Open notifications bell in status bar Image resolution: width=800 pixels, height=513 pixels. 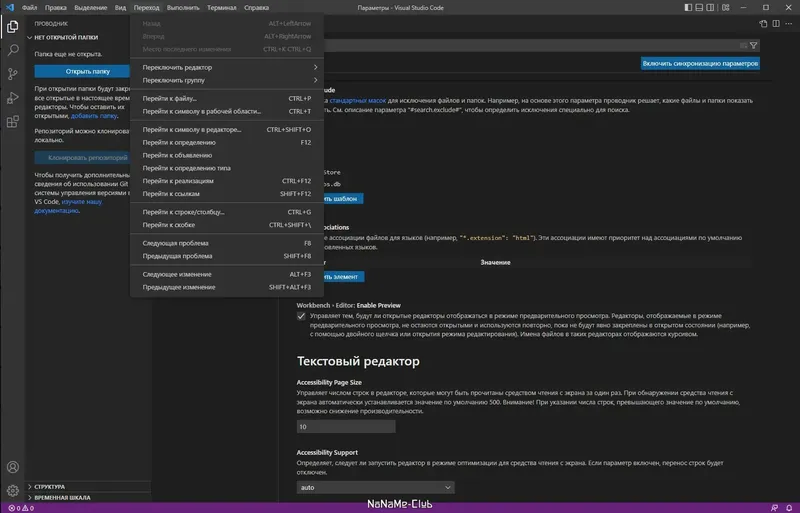[789, 508]
